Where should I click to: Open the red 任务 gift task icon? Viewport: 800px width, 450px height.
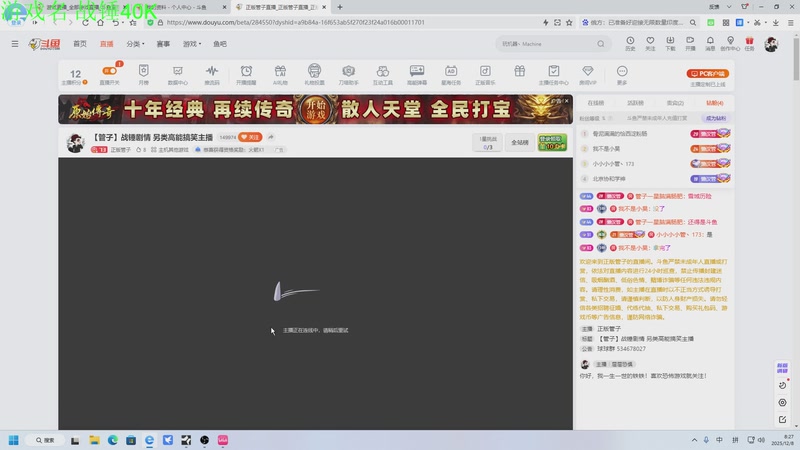pos(749,43)
